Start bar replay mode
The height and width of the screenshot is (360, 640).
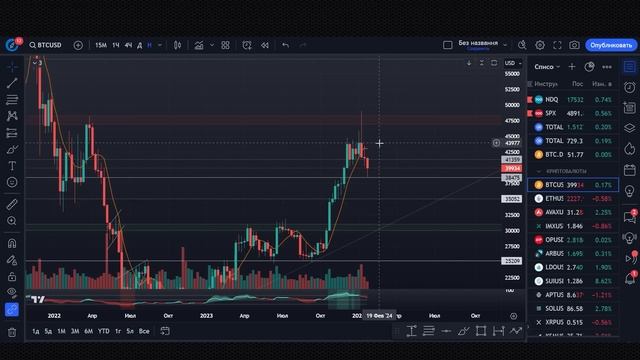265,45
